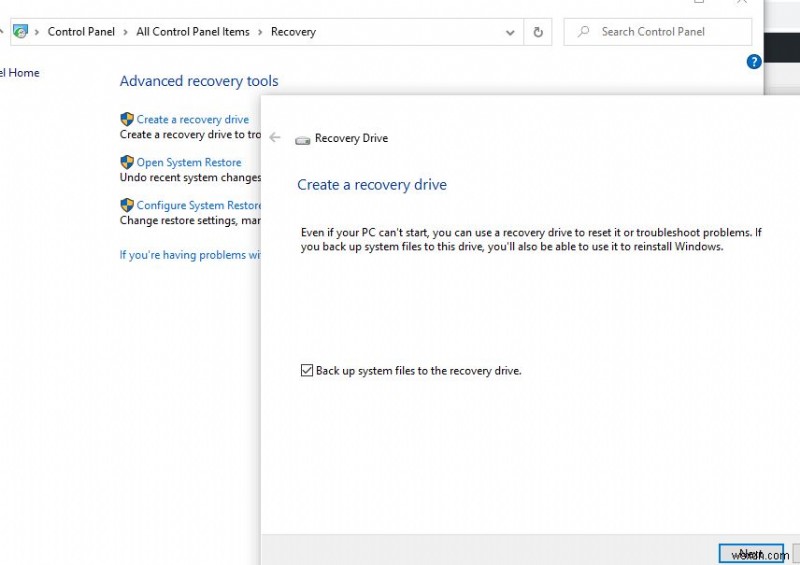
Task: Click the Recovery Drive title icon
Action: tap(302, 139)
